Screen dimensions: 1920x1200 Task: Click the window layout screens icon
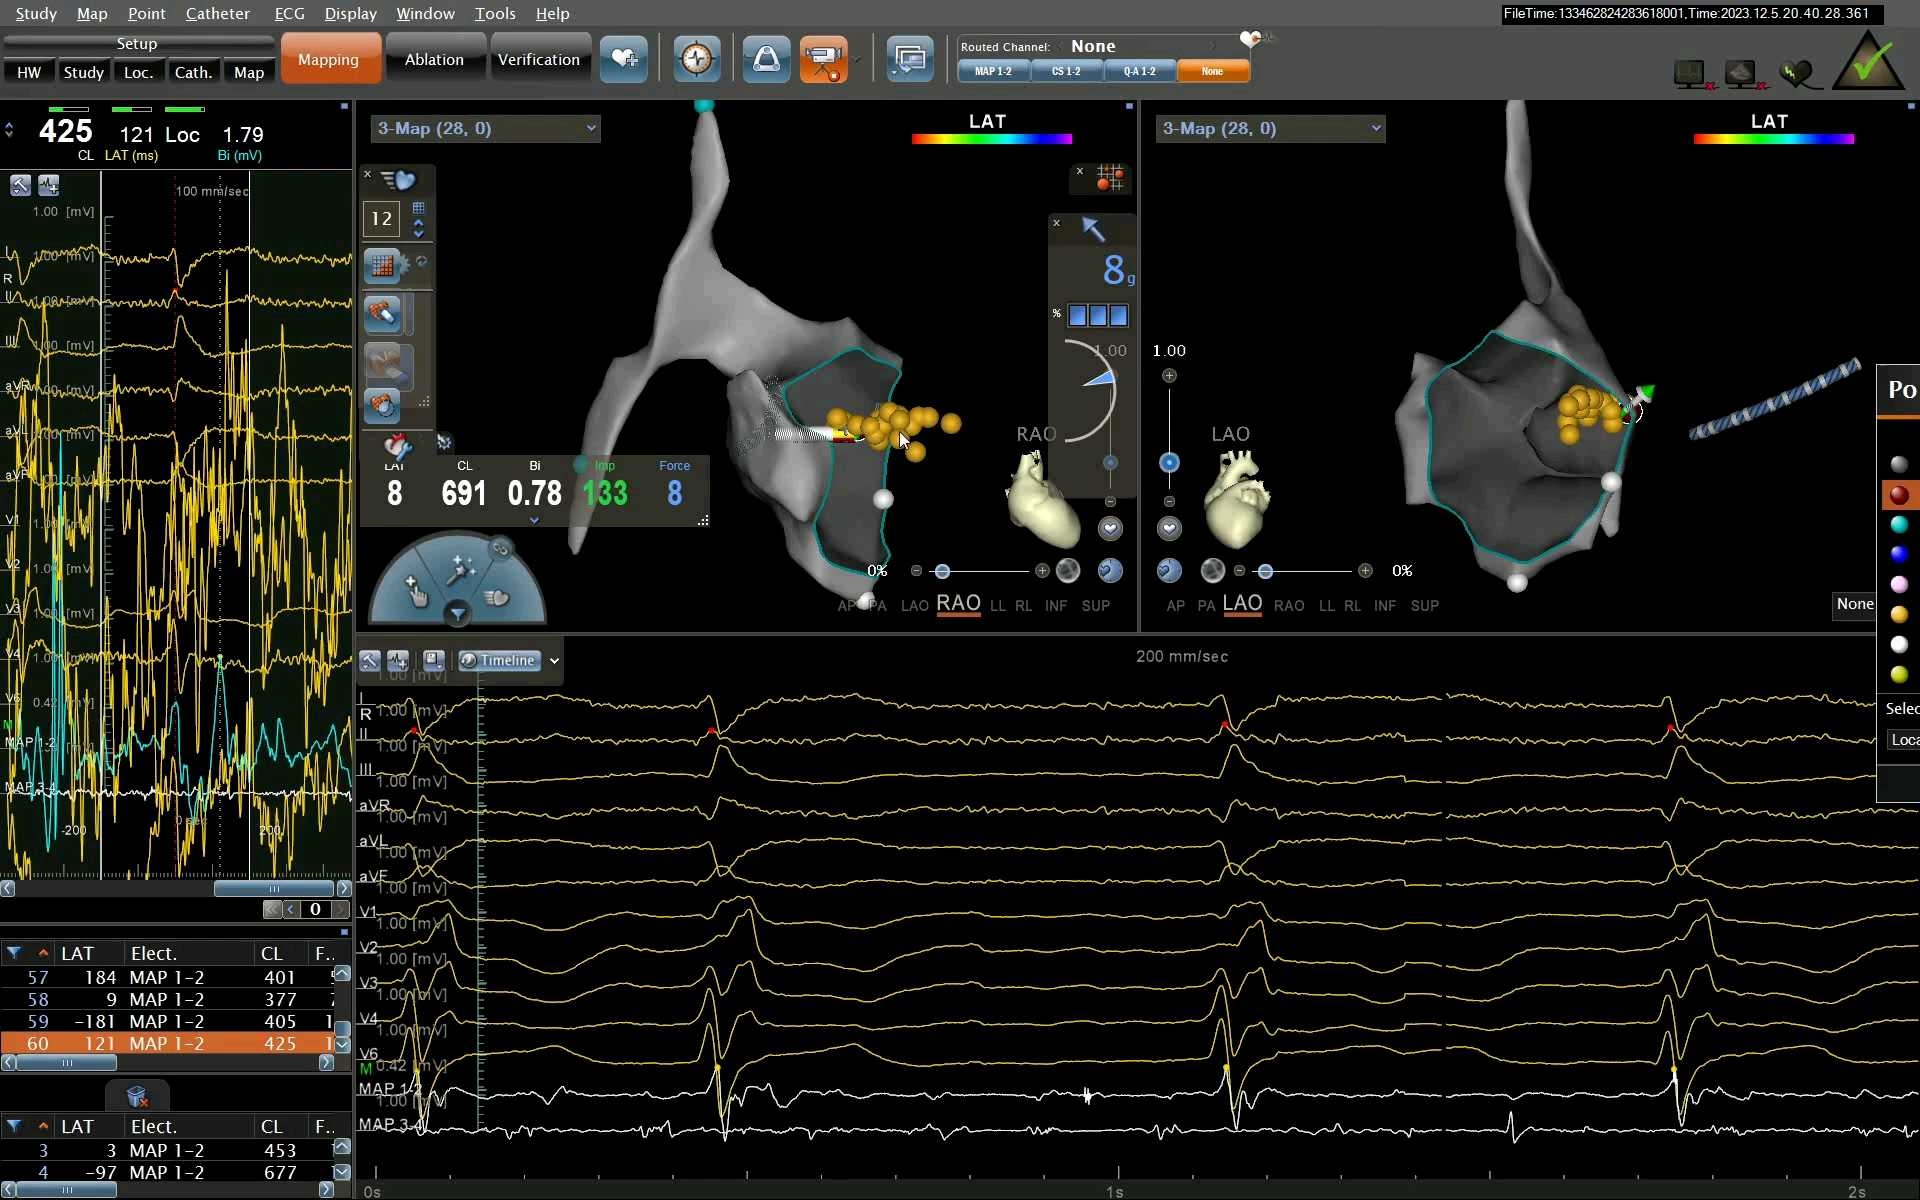coord(909,59)
